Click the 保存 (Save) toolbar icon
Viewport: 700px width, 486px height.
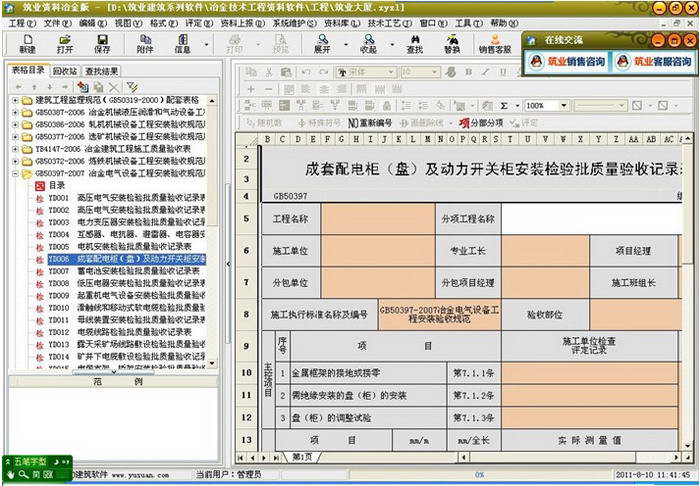coord(102,43)
